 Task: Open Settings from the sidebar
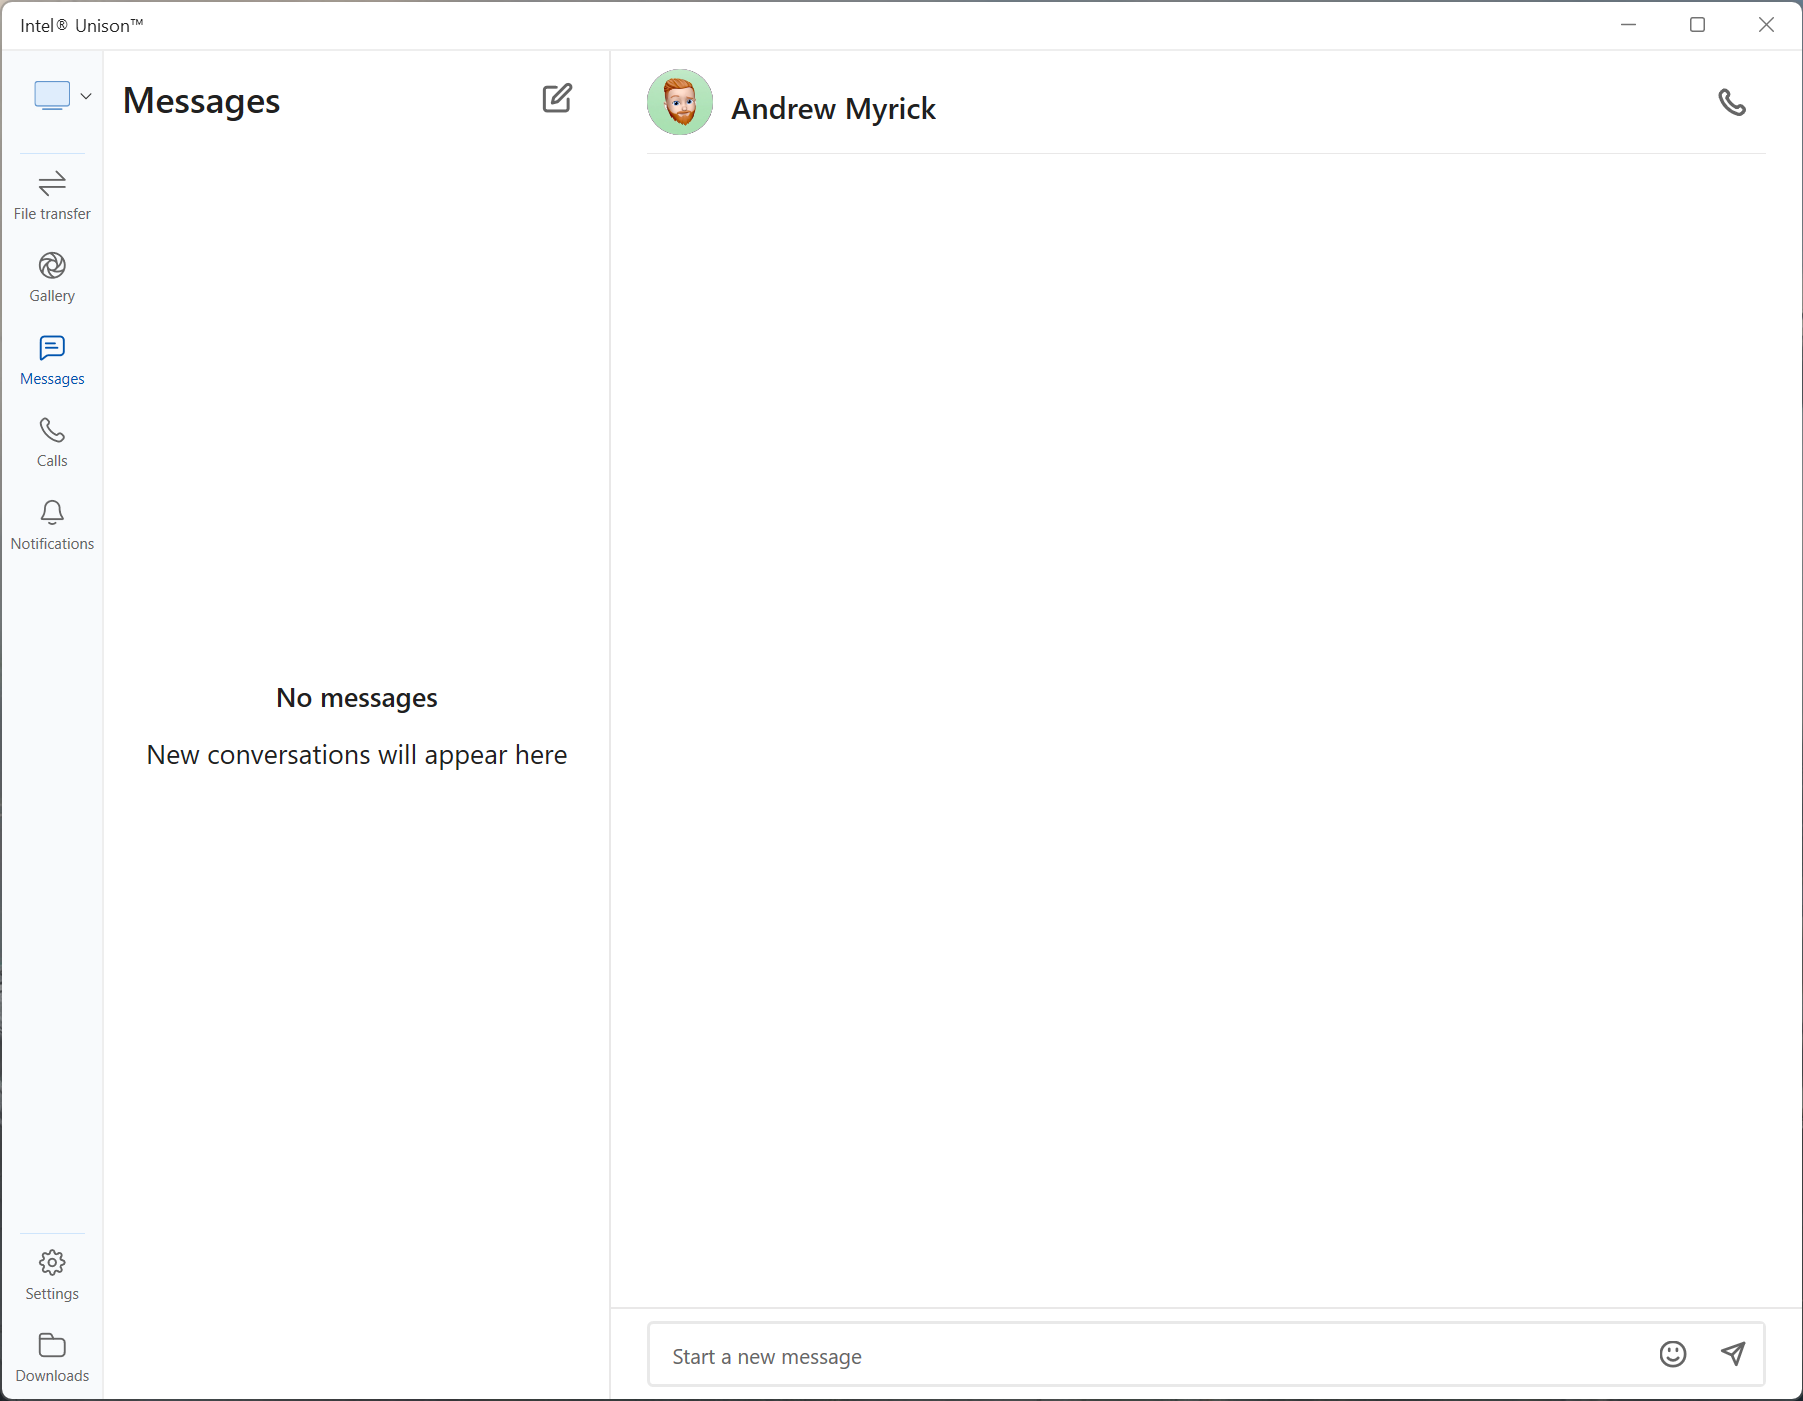click(52, 1275)
